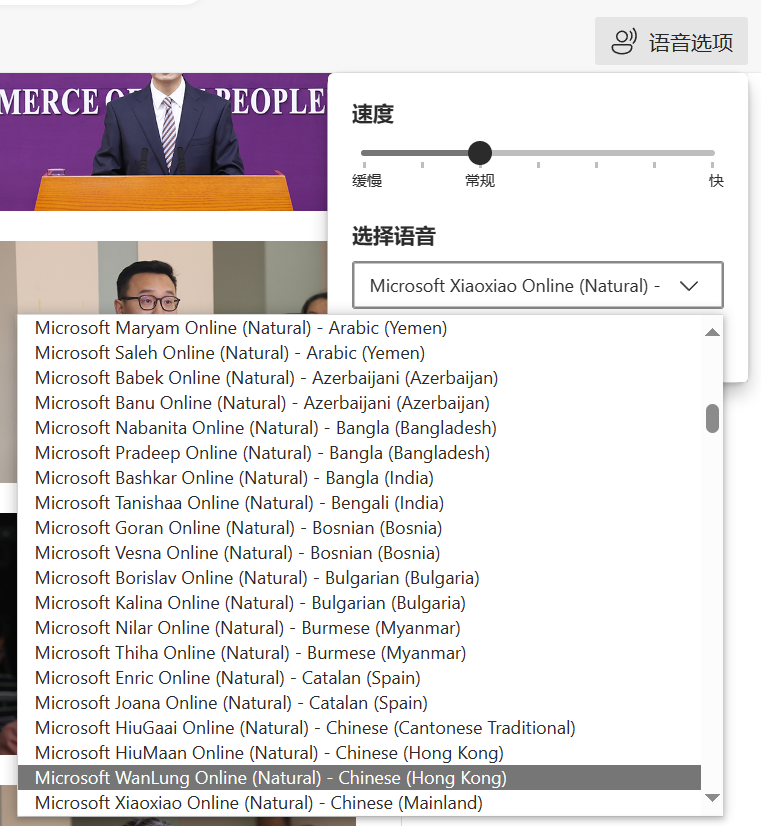Click the voice list scrollbar thumb
The image size is (761, 826).
click(712, 419)
